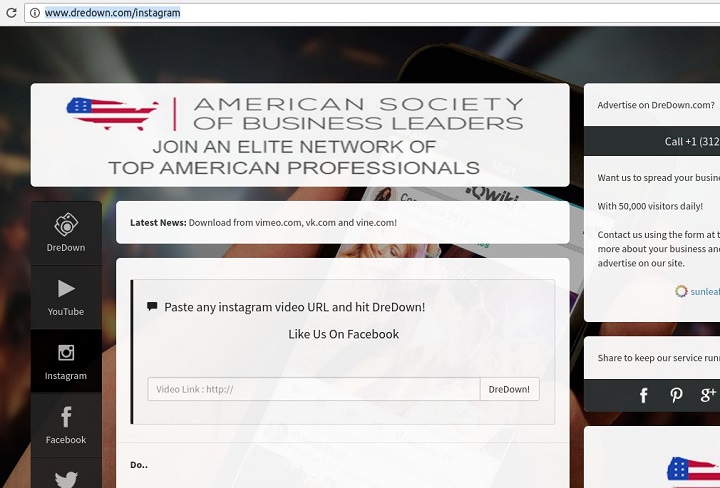Viewport: 720px width, 488px height.
Task: Click the flag ad thumbnail in right column
Action: point(693,472)
